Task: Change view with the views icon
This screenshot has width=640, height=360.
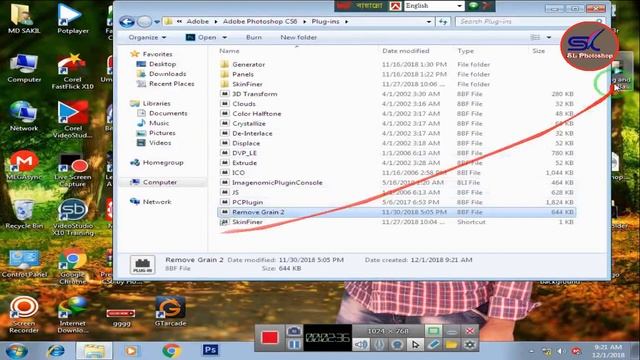Action: [535, 38]
